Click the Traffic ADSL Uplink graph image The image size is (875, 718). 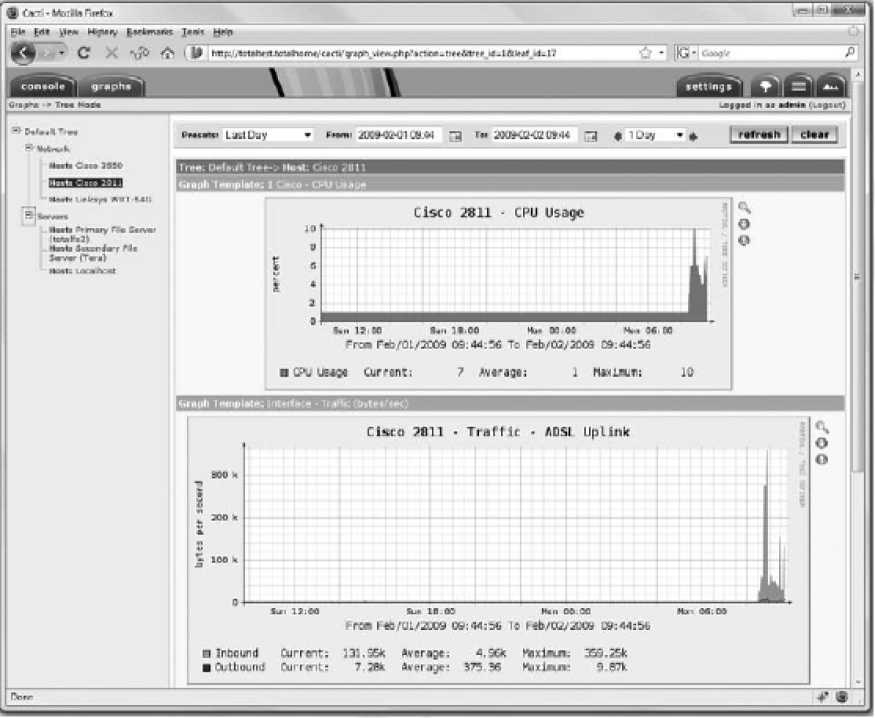(498, 550)
